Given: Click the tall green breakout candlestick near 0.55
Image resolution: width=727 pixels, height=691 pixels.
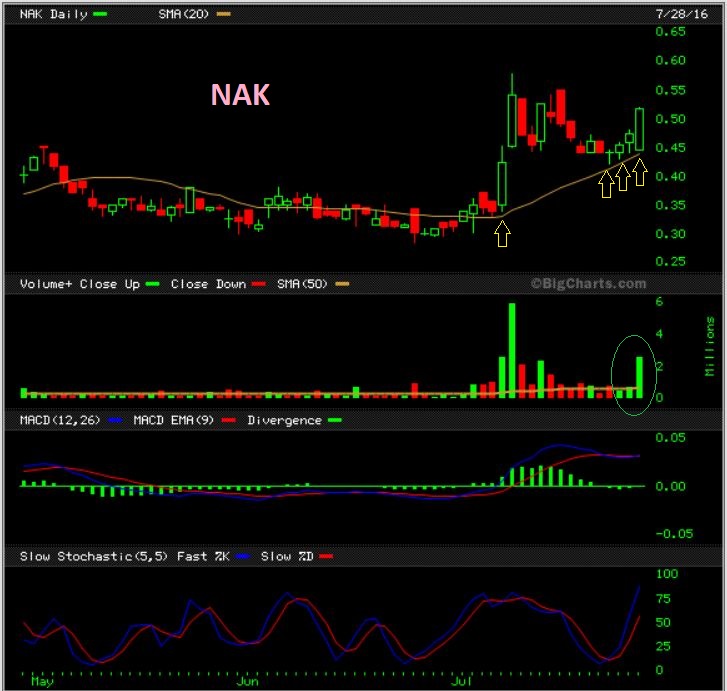Looking at the screenshot, I should coord(512,121).
